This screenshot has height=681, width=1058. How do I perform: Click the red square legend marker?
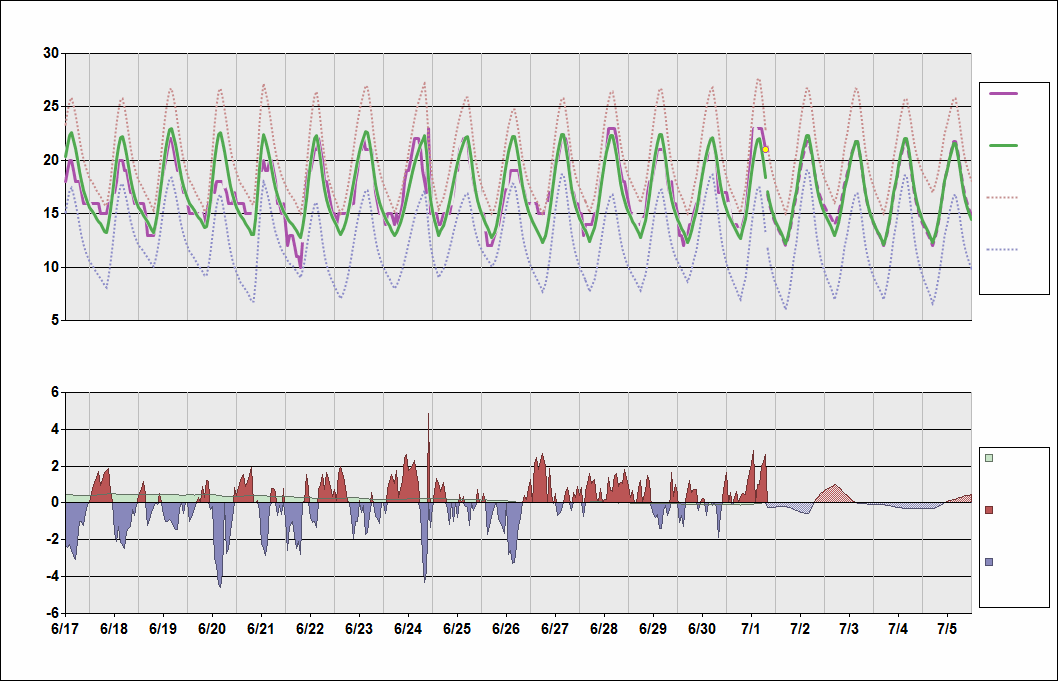click(989, 510)
